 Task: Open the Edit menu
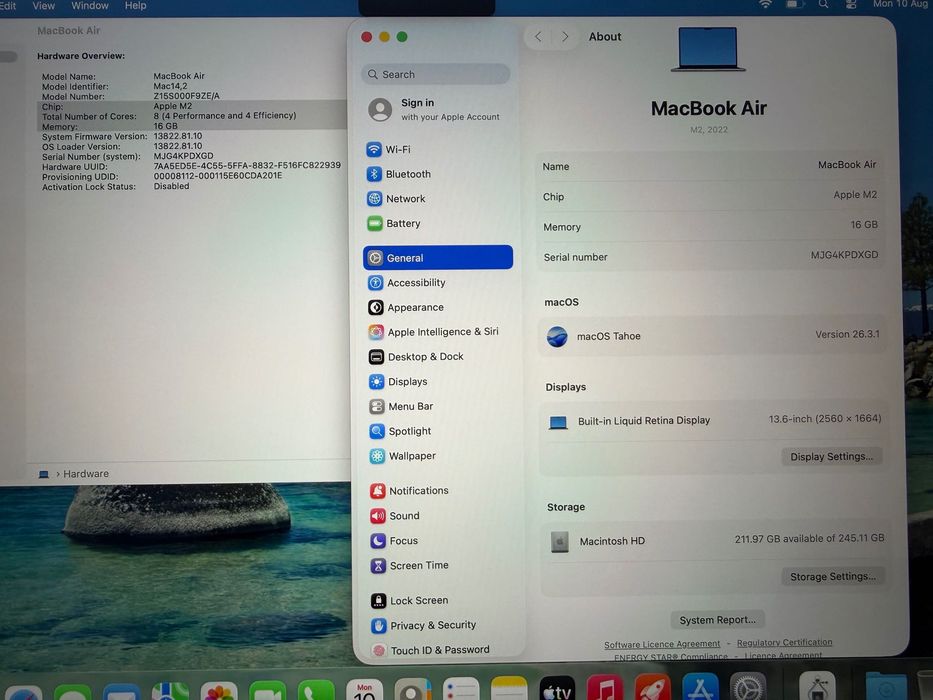(8, 6)
